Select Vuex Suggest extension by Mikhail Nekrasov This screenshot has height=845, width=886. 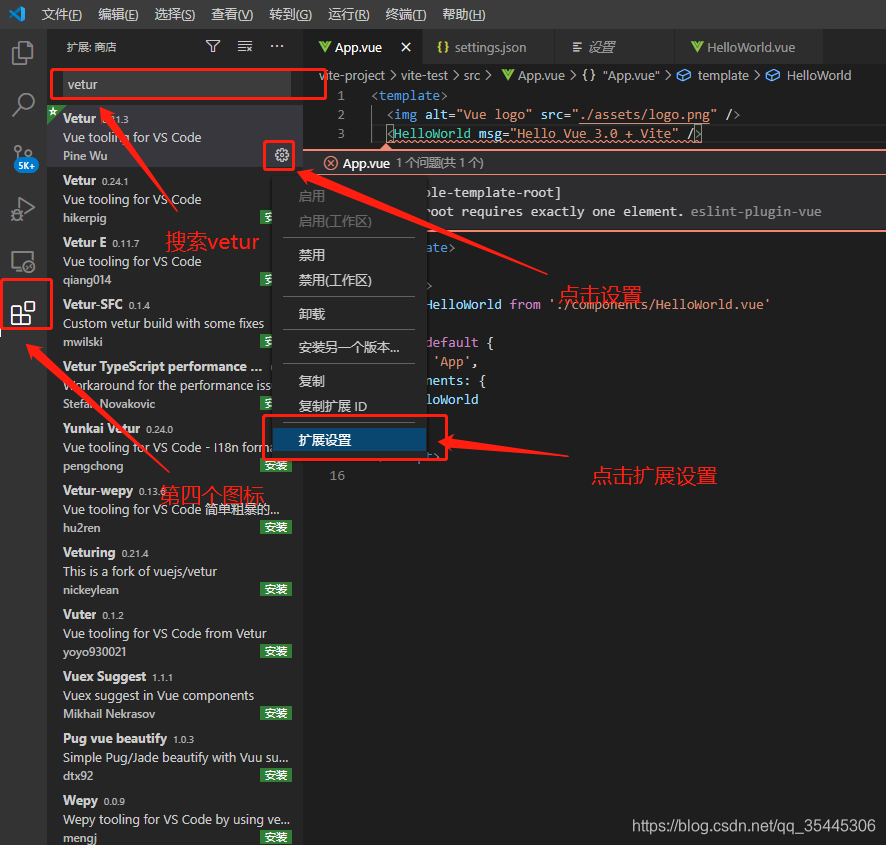point(175,695)
